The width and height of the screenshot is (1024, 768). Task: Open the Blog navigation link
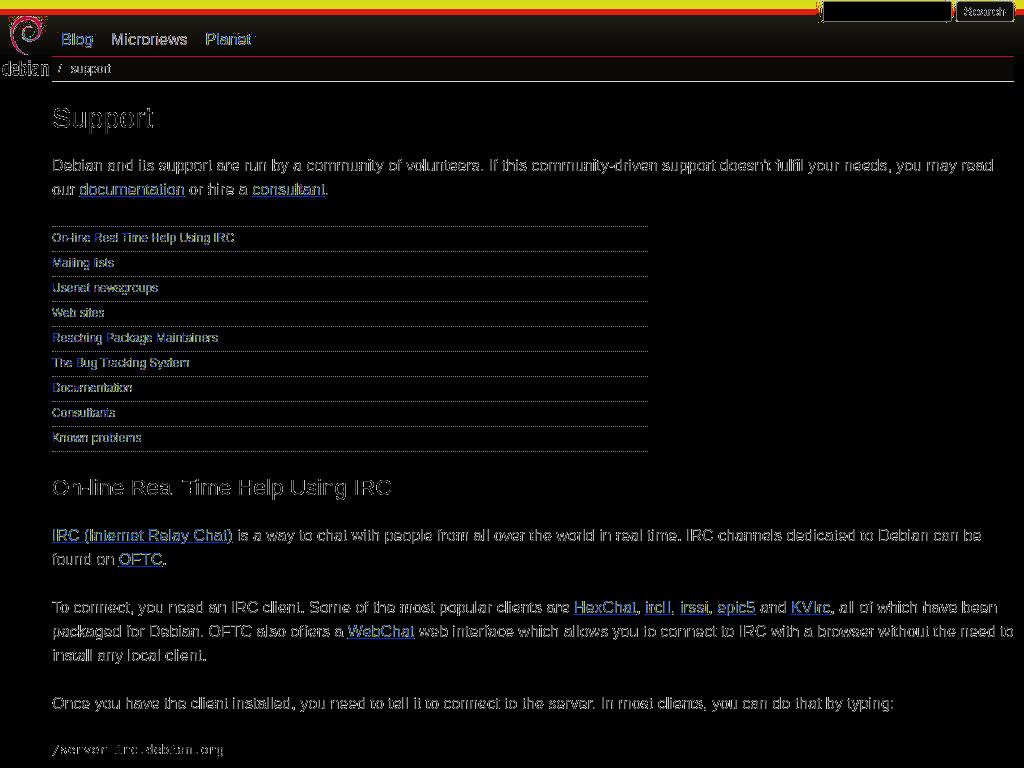pos(77,39)
